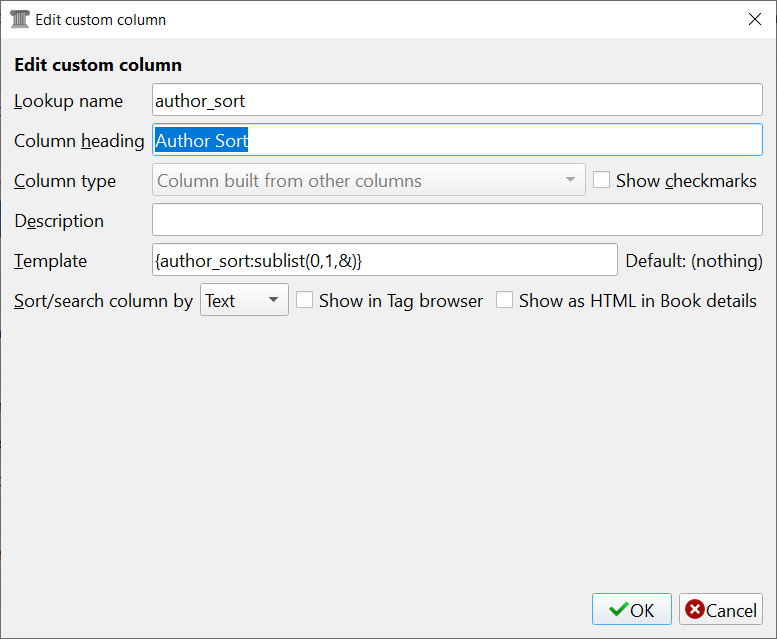Select the empty Description input box

click(457, 220)
